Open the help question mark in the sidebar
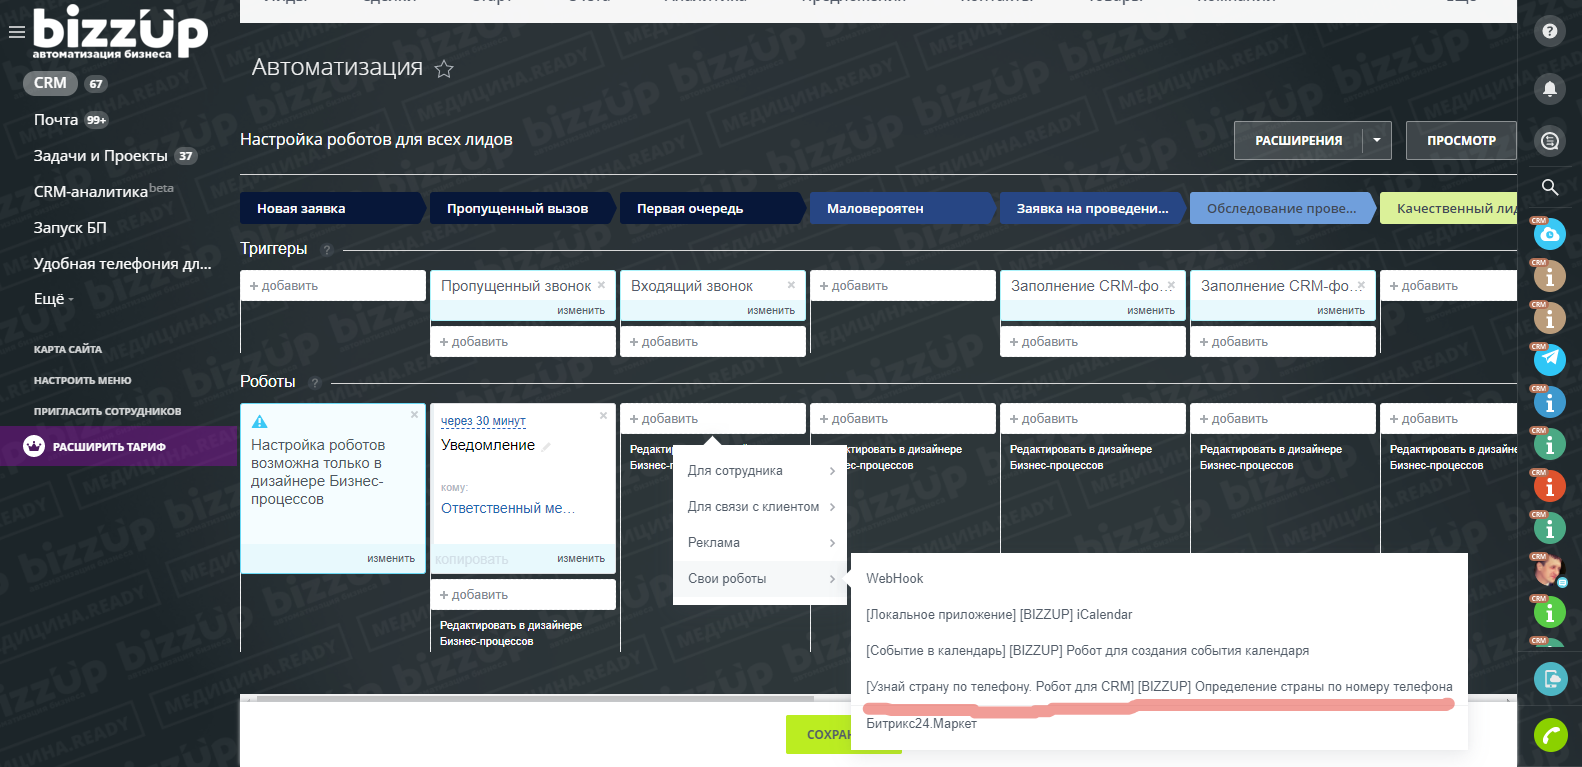This screenshot has height=767, width=1582. click(x=1549, y=31)
